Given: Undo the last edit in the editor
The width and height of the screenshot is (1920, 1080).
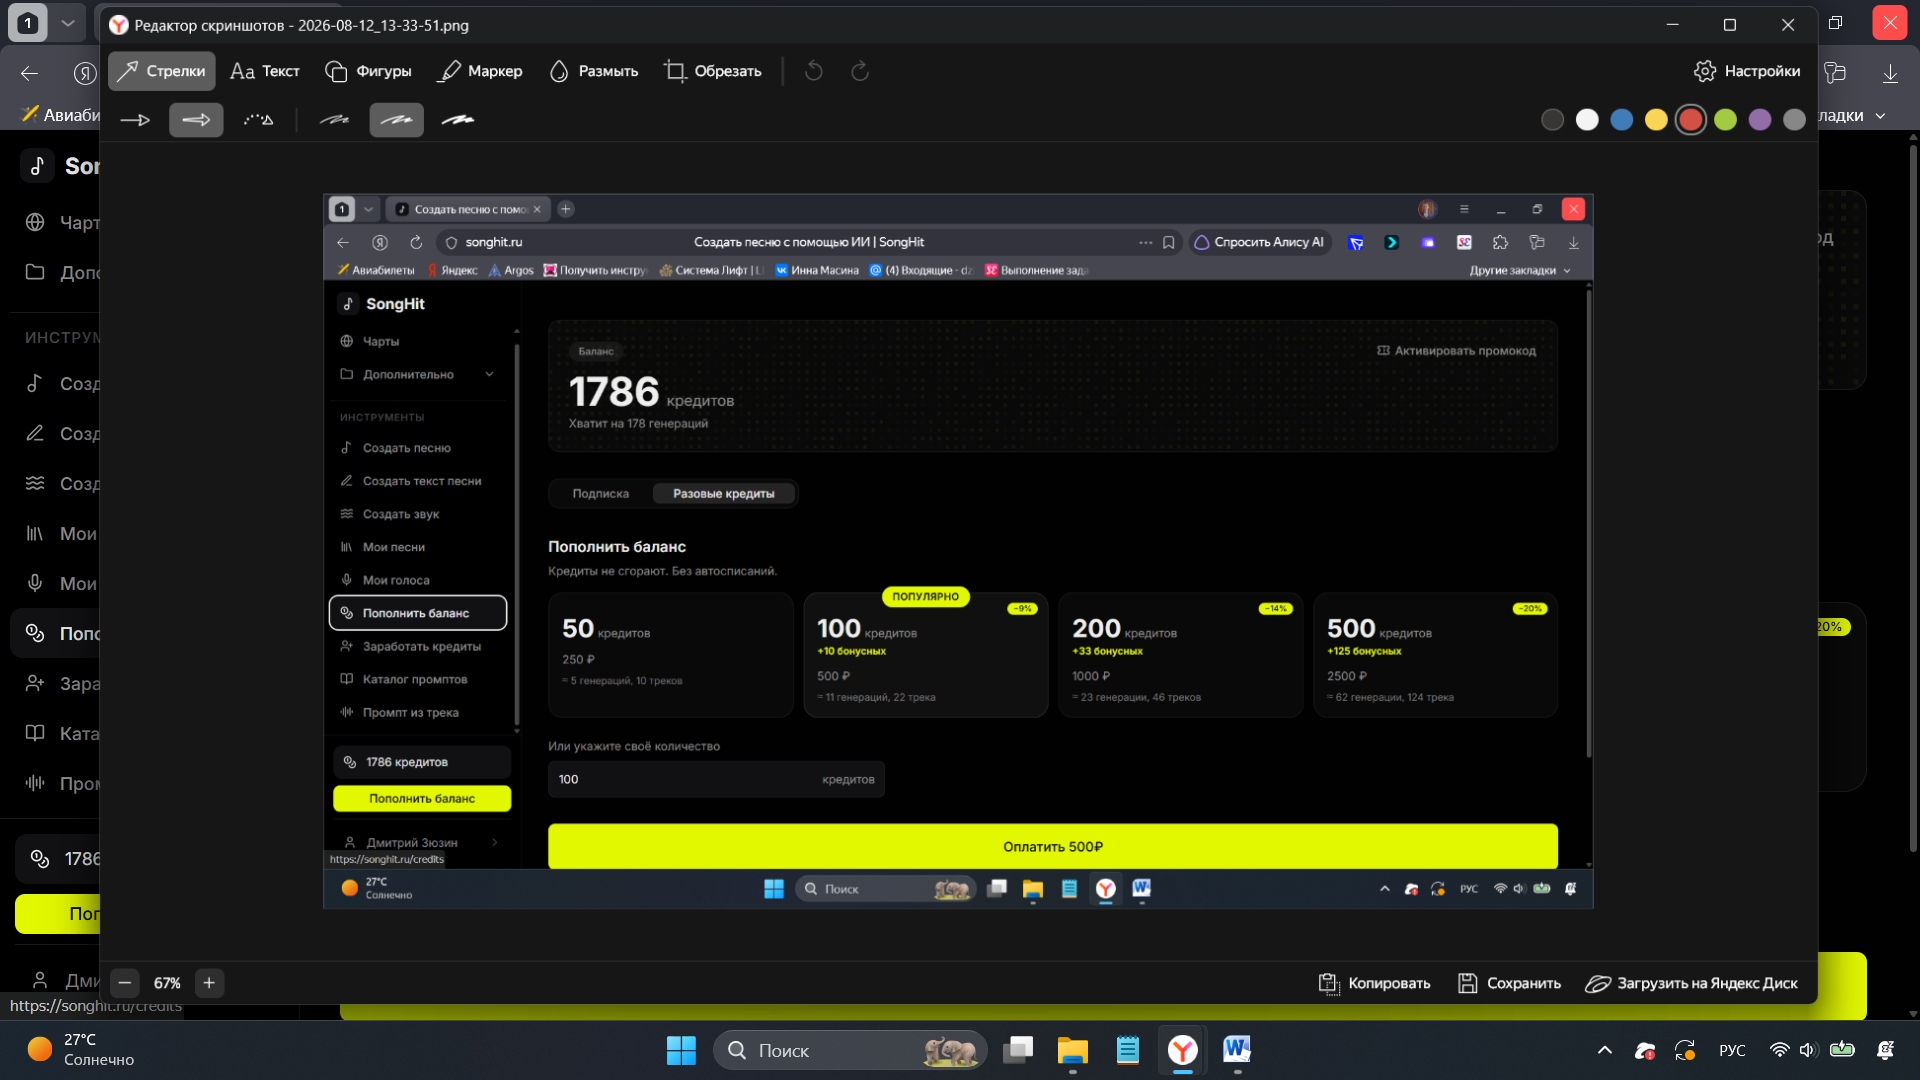Looking at the screenshot, I should 814,71.
